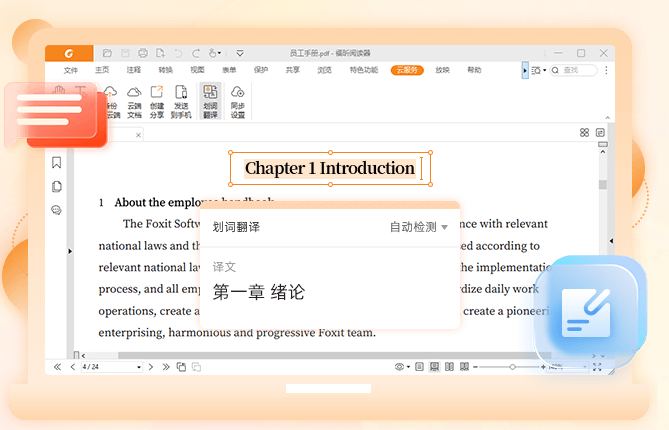Switch to the 放映 ribbon tab
Screen dimensions: 669x430
click(442, 70)
